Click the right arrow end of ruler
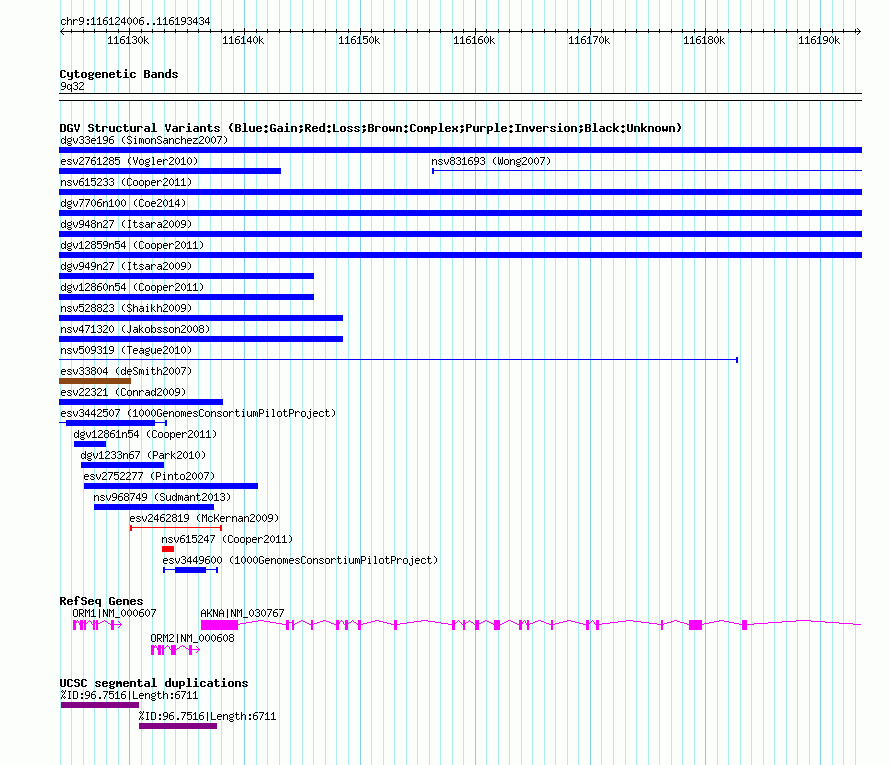 pyautogui.click(x=859, y=31)
